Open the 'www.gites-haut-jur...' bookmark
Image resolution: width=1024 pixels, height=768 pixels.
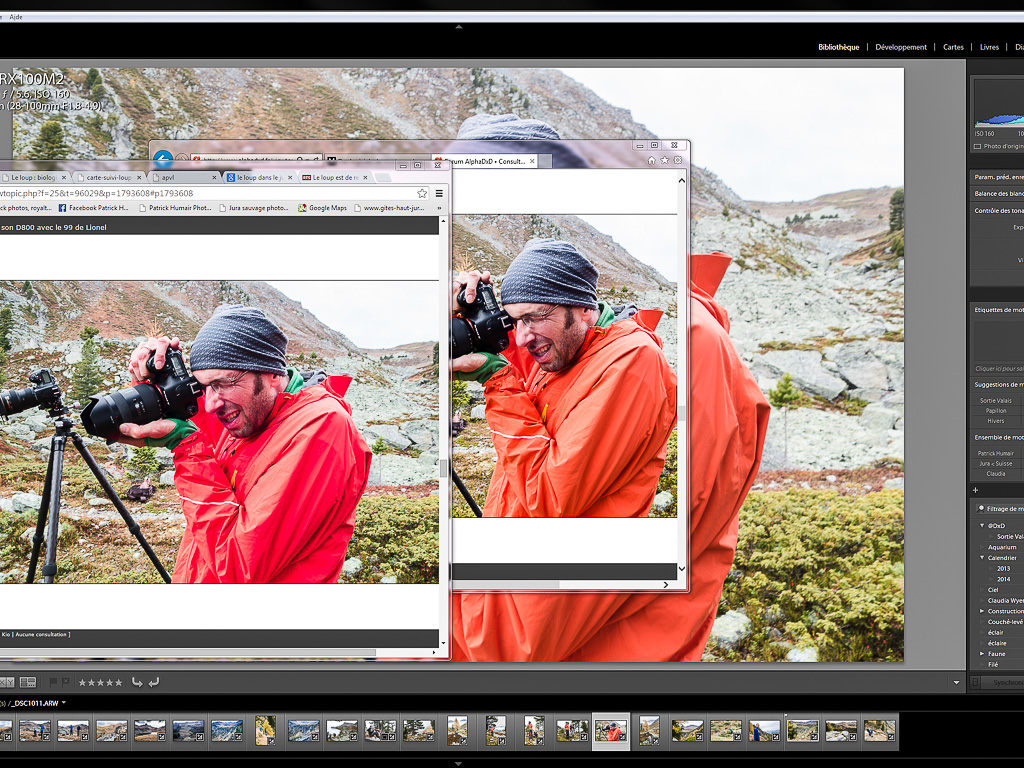pyautogui.click(x=389, y=208)
